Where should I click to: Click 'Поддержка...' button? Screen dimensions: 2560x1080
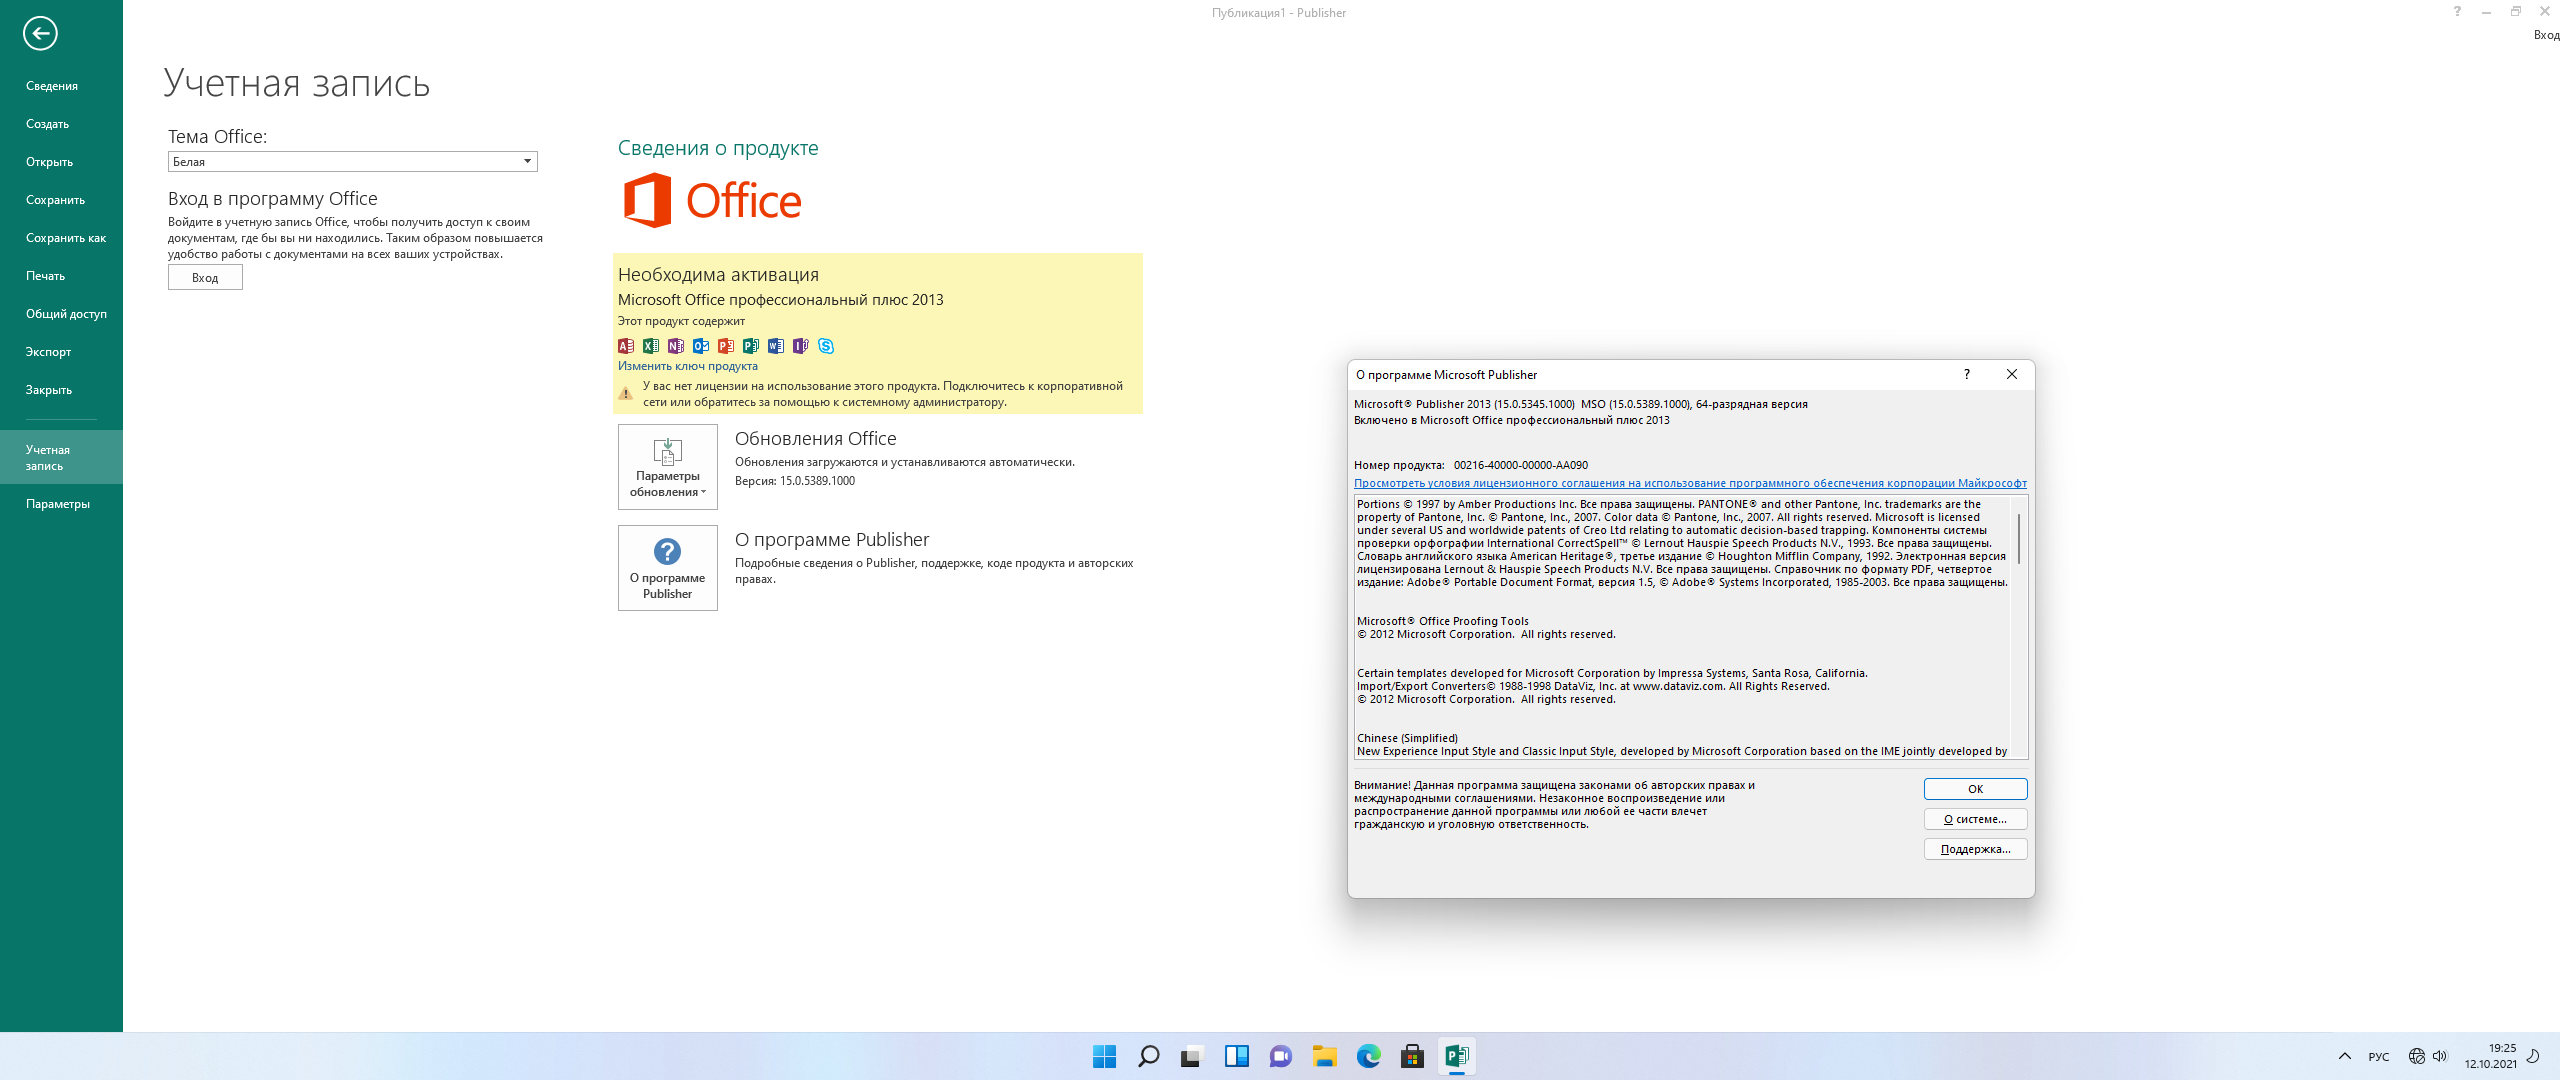(1975, 849)
